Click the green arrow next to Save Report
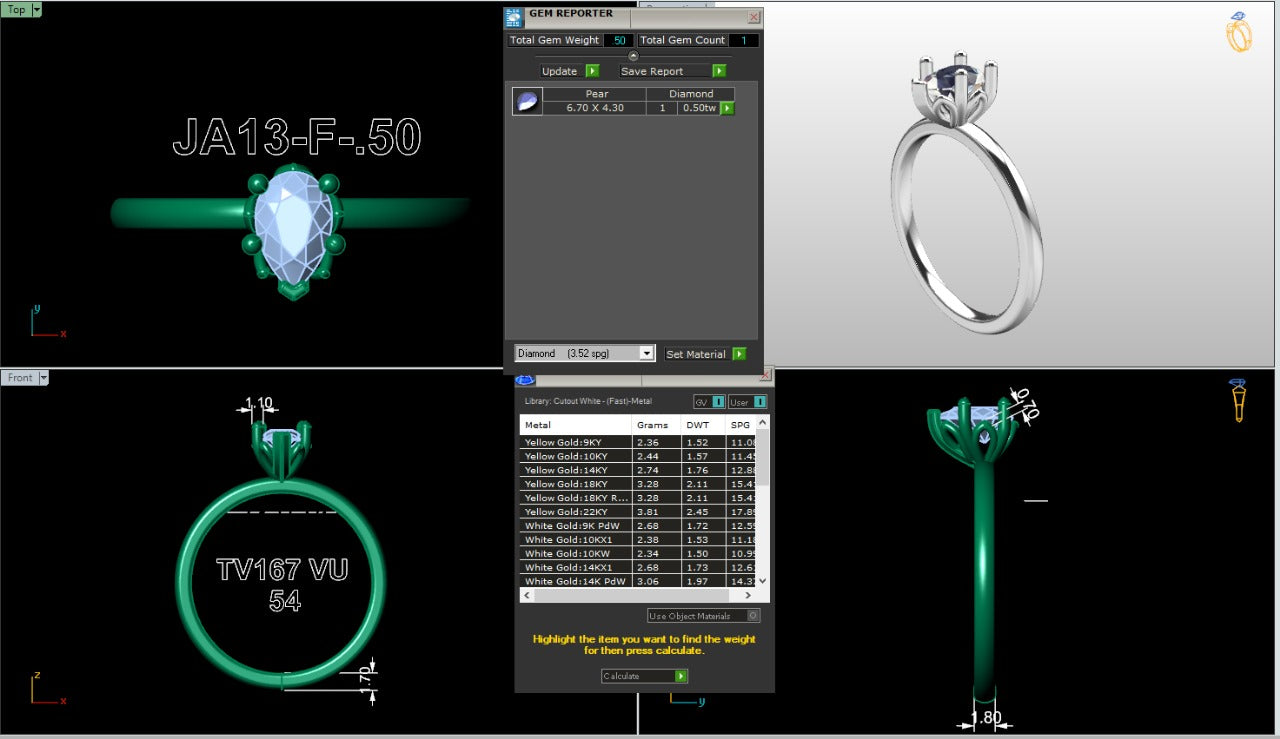This screenshot has width=1280, height=739. click(x=719, y=71)
